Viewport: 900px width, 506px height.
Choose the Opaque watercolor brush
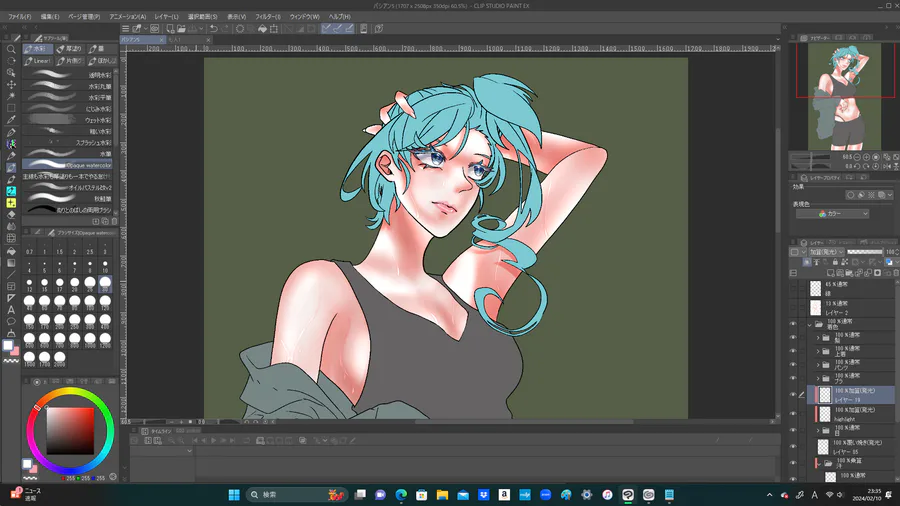(x=67, y=165)
